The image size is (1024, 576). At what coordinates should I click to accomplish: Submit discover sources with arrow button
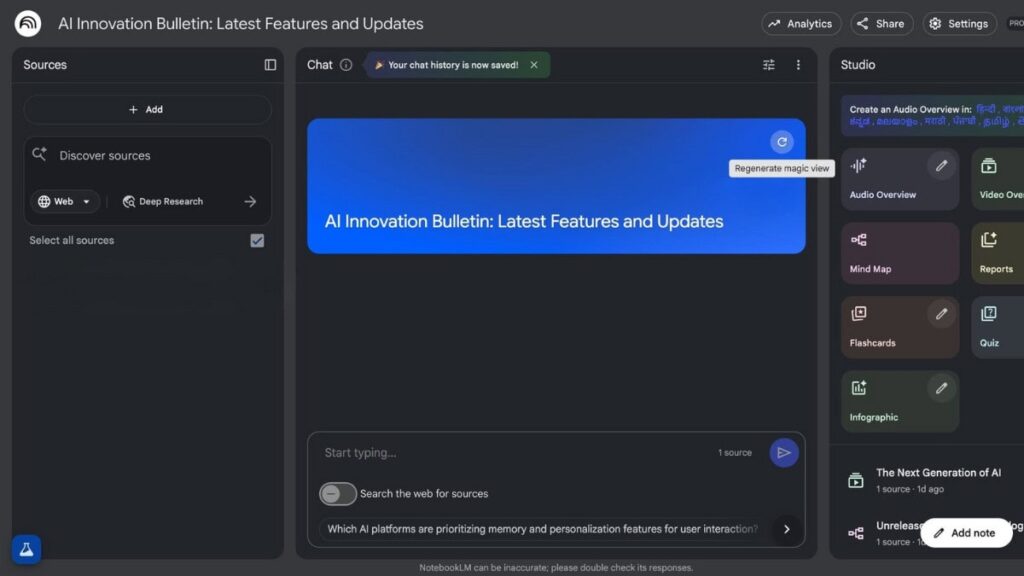[250, 202]
